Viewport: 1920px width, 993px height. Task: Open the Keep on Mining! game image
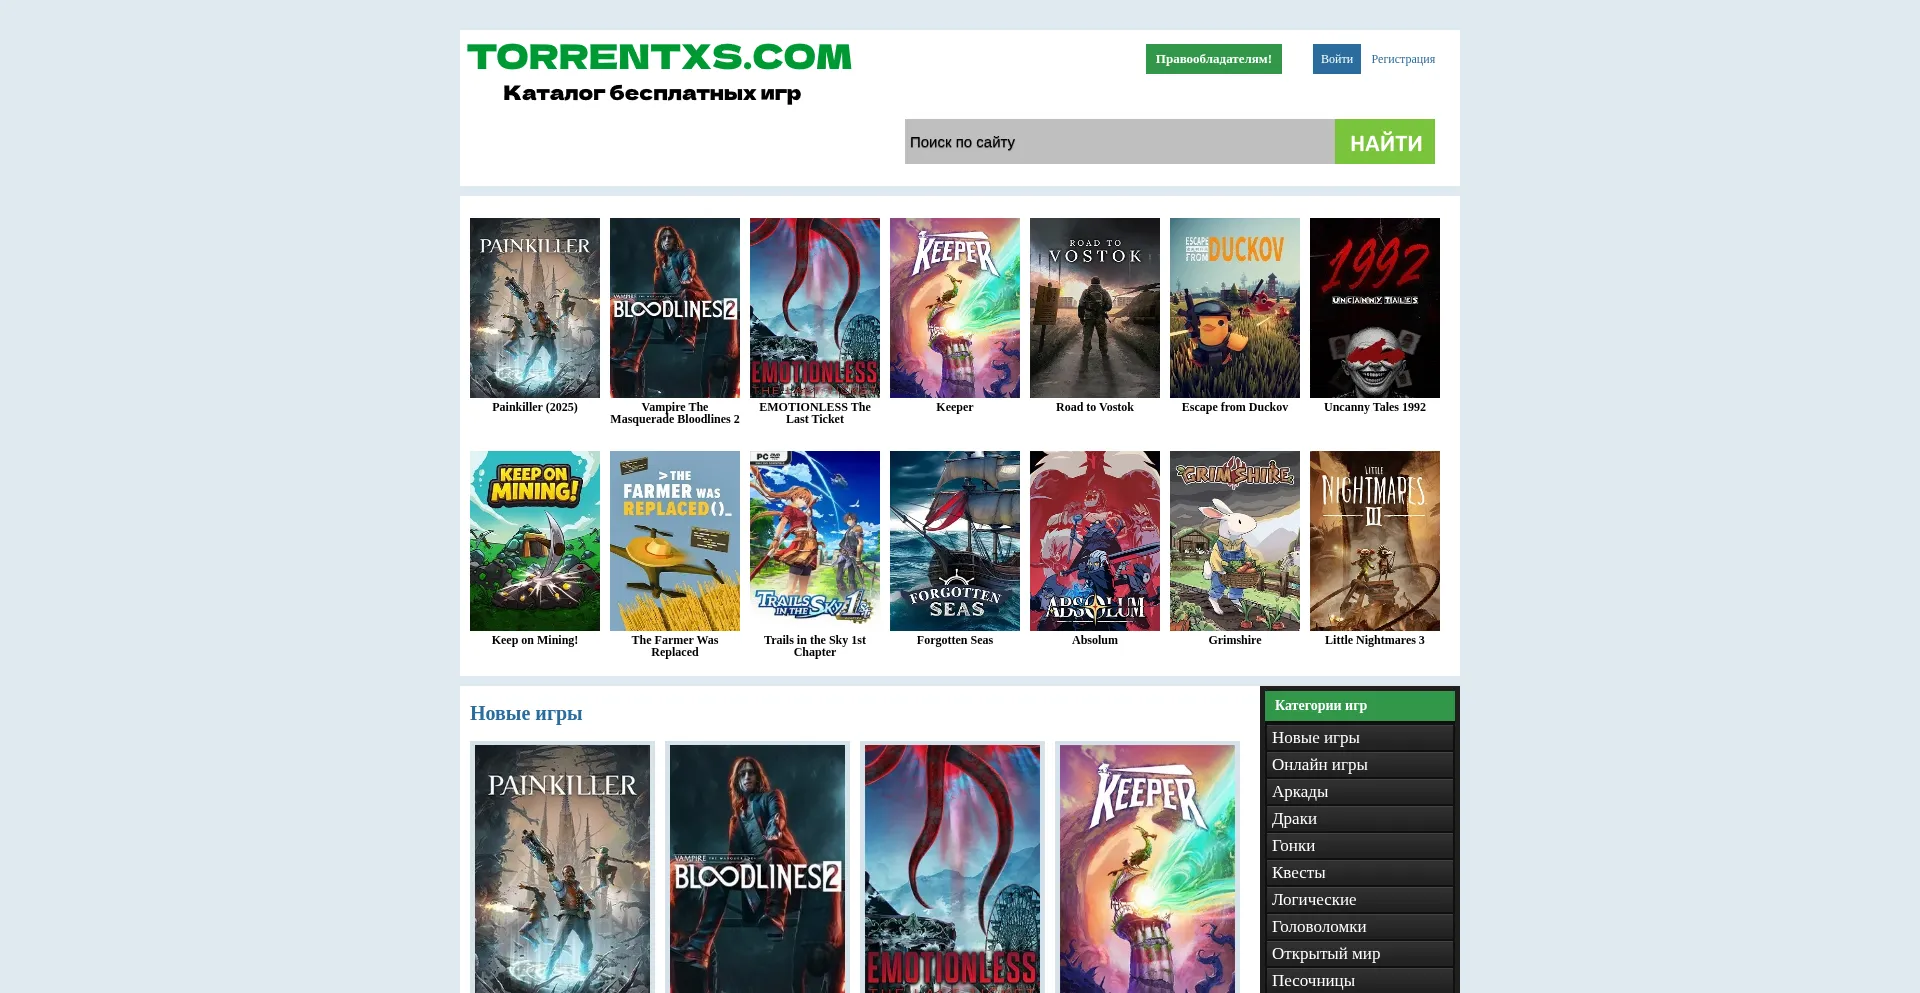point(534,540)
